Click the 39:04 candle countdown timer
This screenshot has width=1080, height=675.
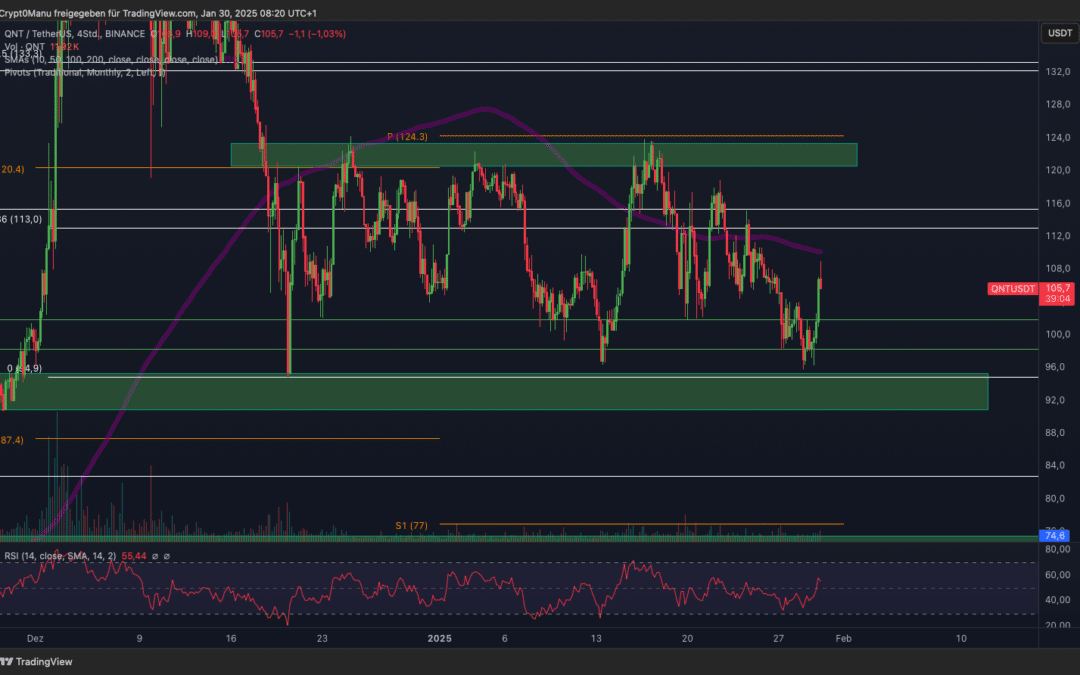pyautogui.click(x=1057, y=299)
